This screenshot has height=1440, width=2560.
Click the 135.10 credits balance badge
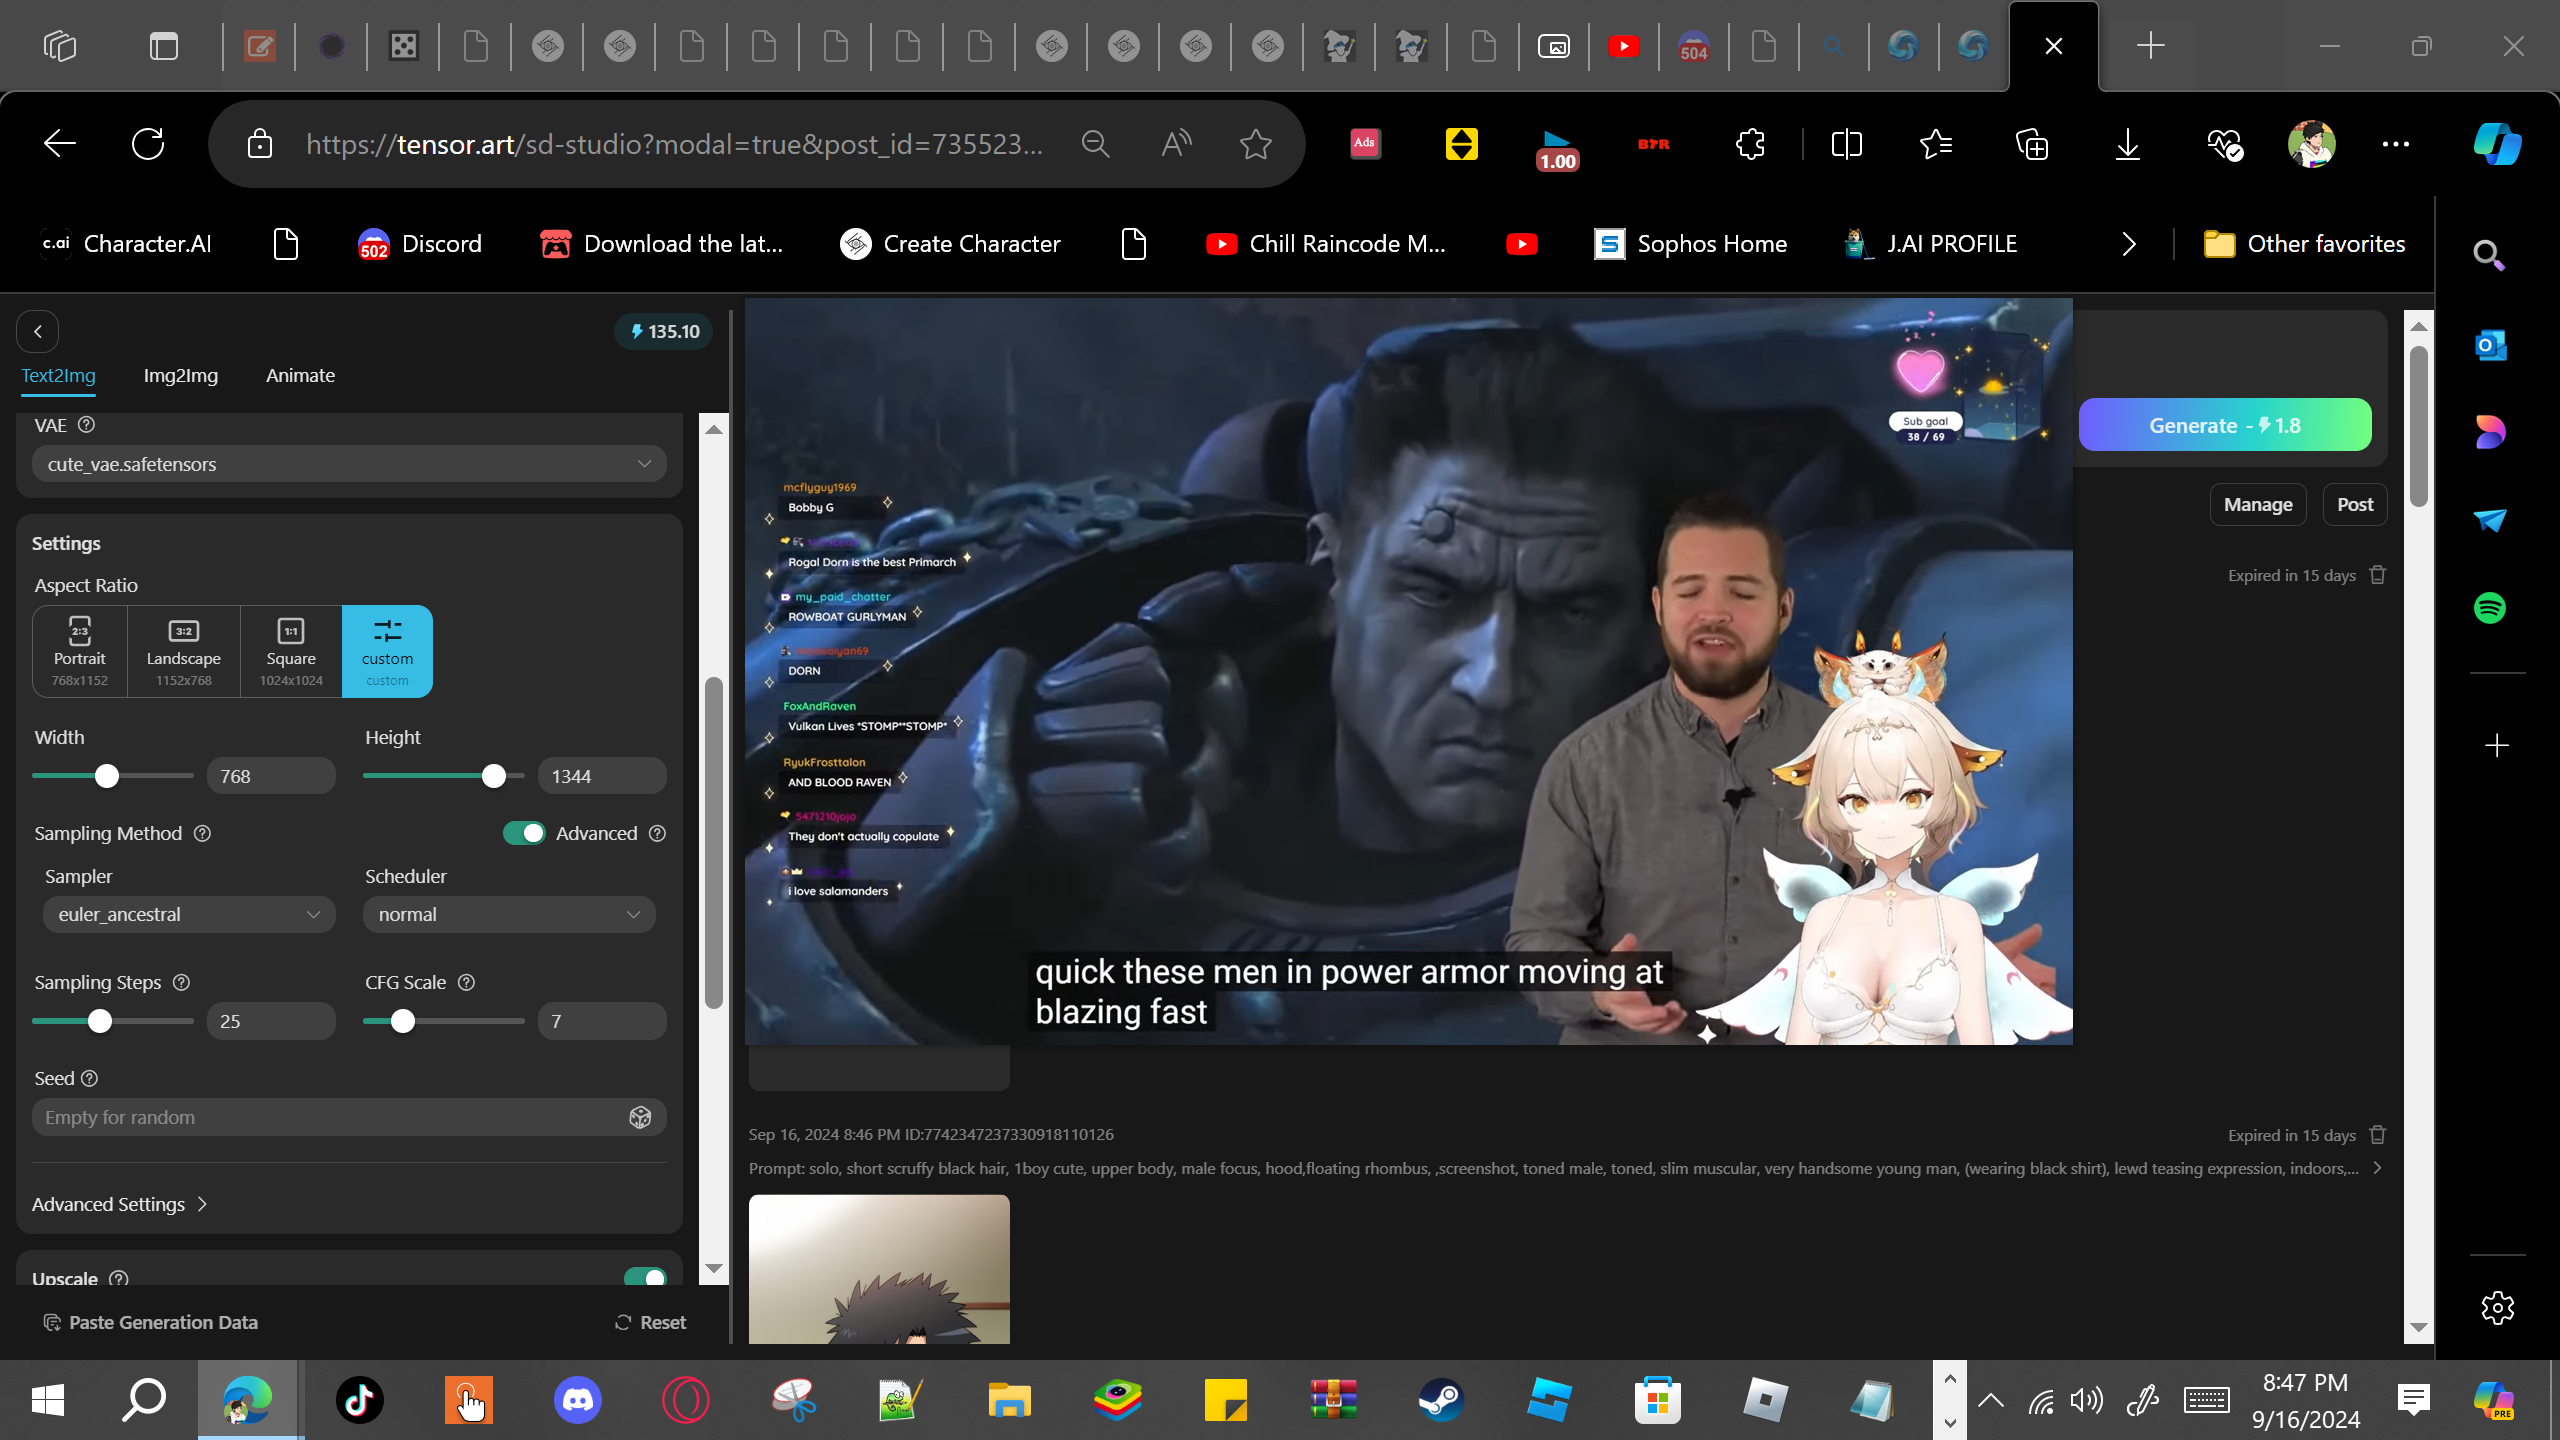click(x=664, y=331)
